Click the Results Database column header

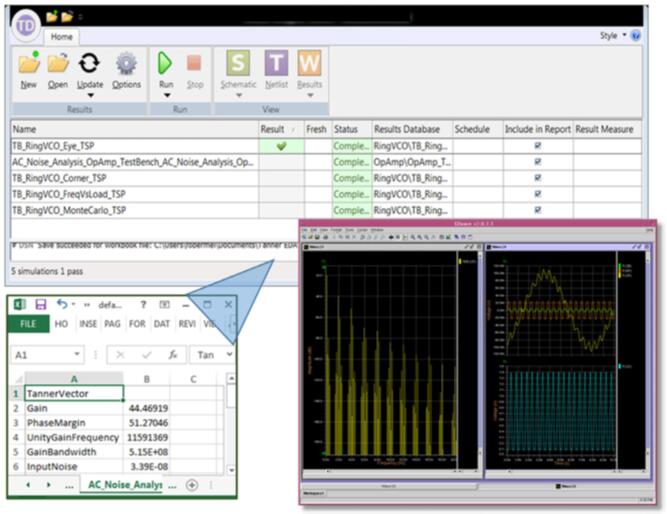(412, 129)
